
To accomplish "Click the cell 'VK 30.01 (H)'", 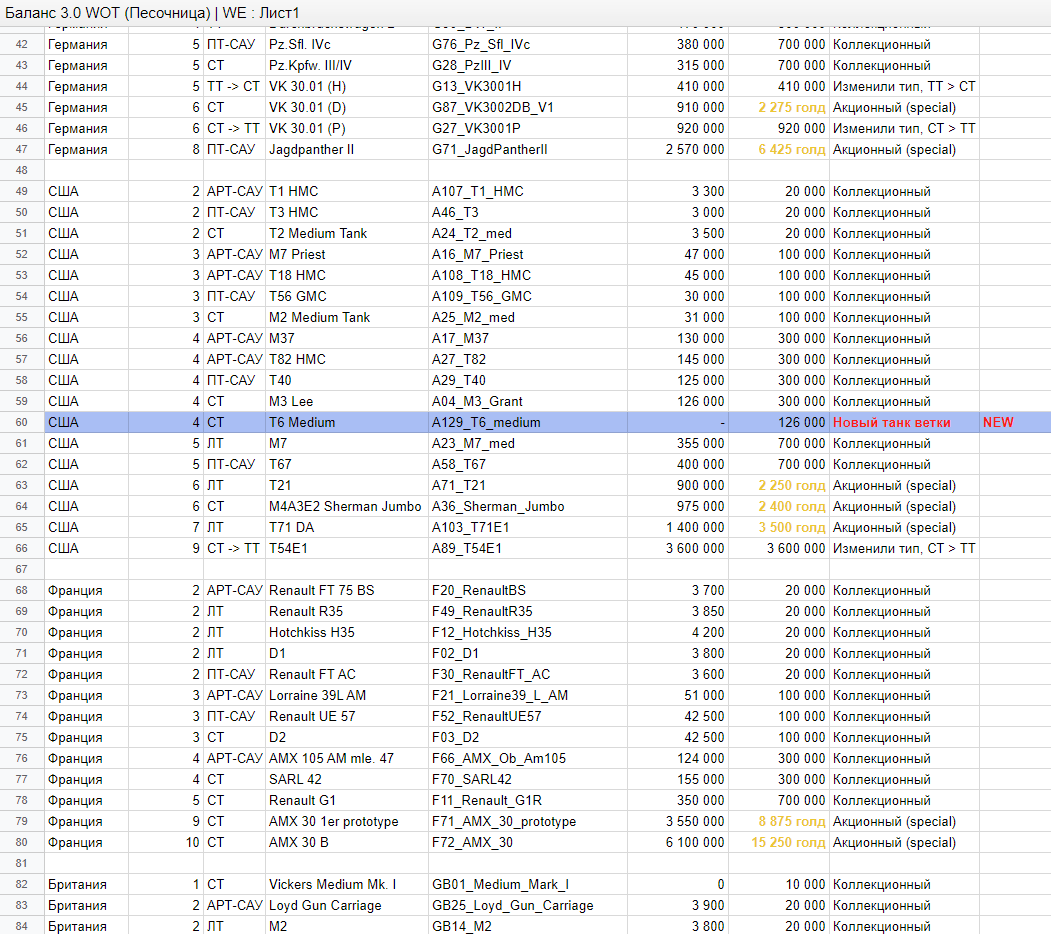I will pyautogui.click(x=347, y=86).
